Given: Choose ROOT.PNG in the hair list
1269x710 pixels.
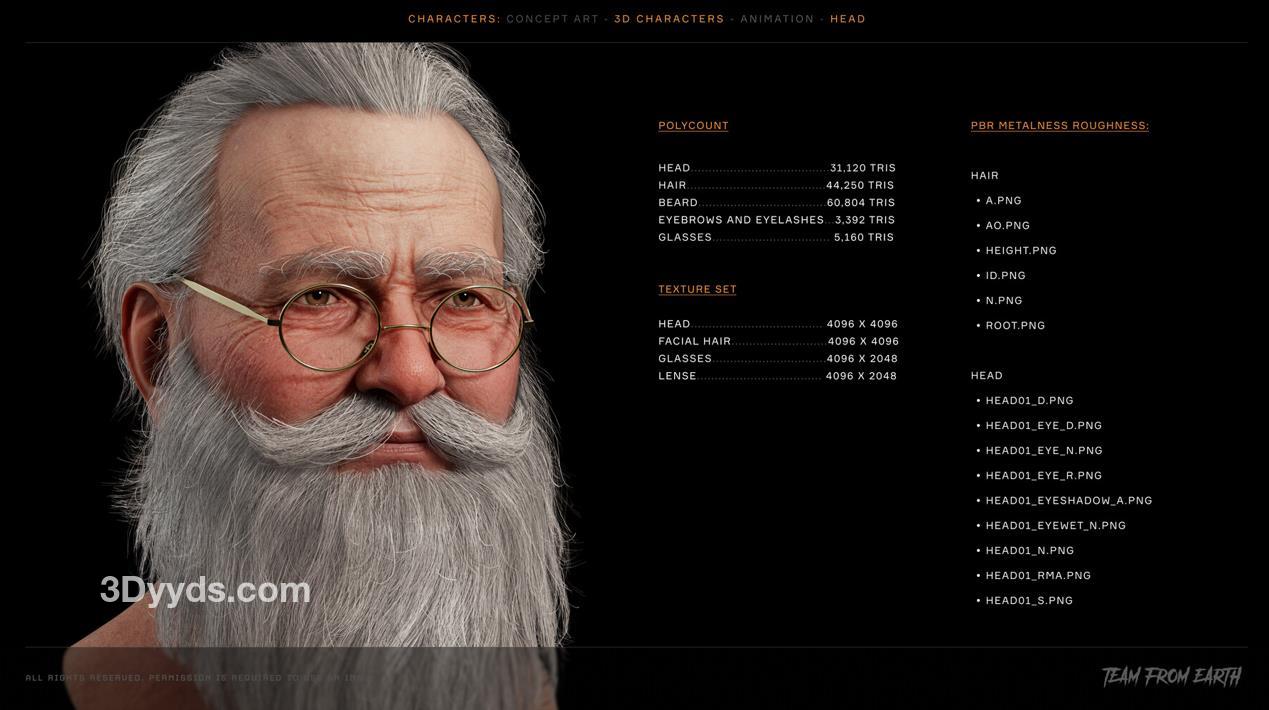Looking at the screenshot, I should [1015, 326].
